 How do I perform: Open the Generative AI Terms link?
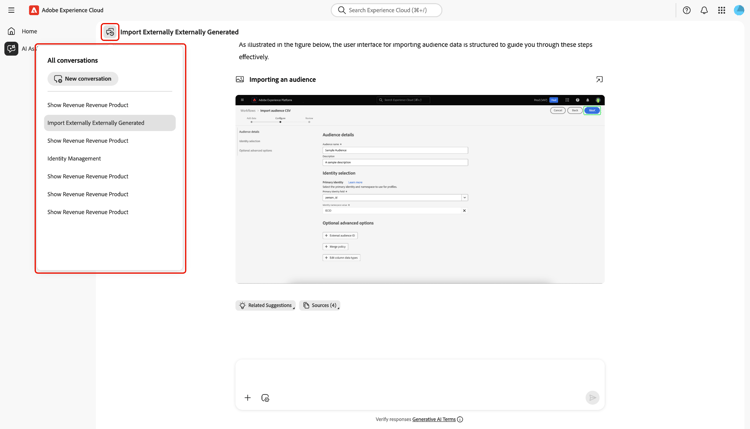434,419
